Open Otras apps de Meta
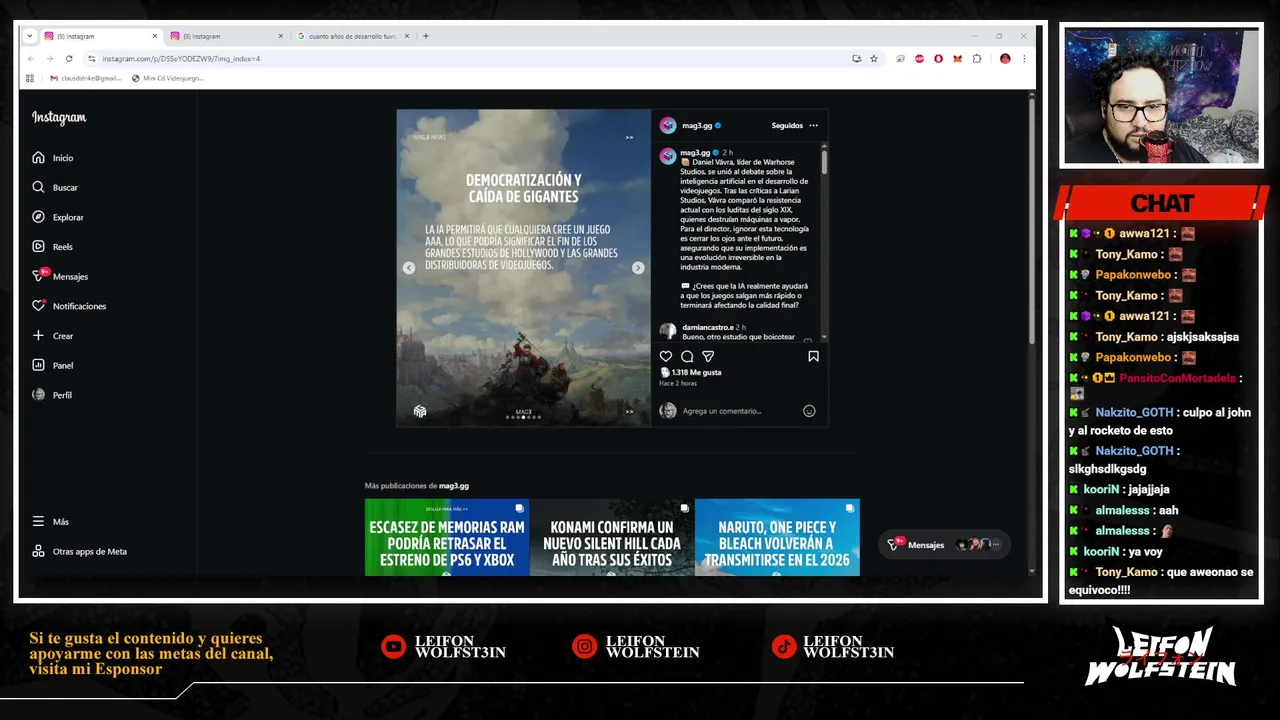1280x720 pixels. tap(80, 551)
